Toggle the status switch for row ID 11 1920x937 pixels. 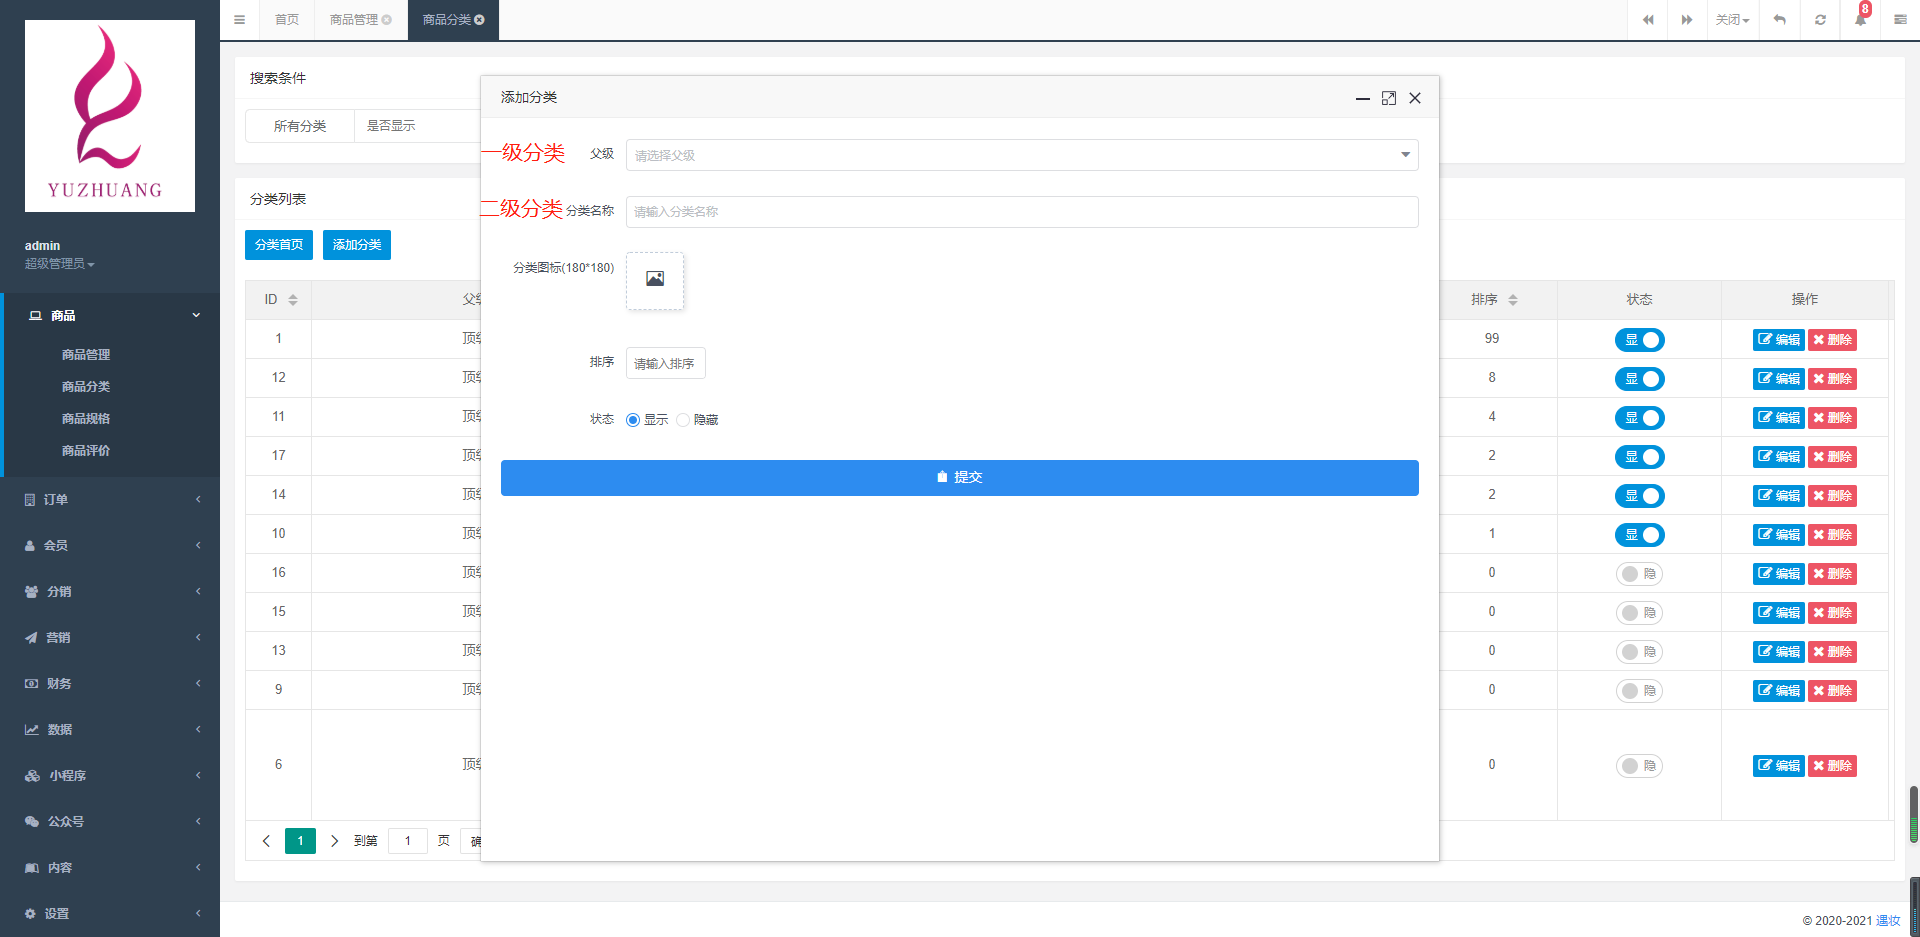coord(1639,418)
